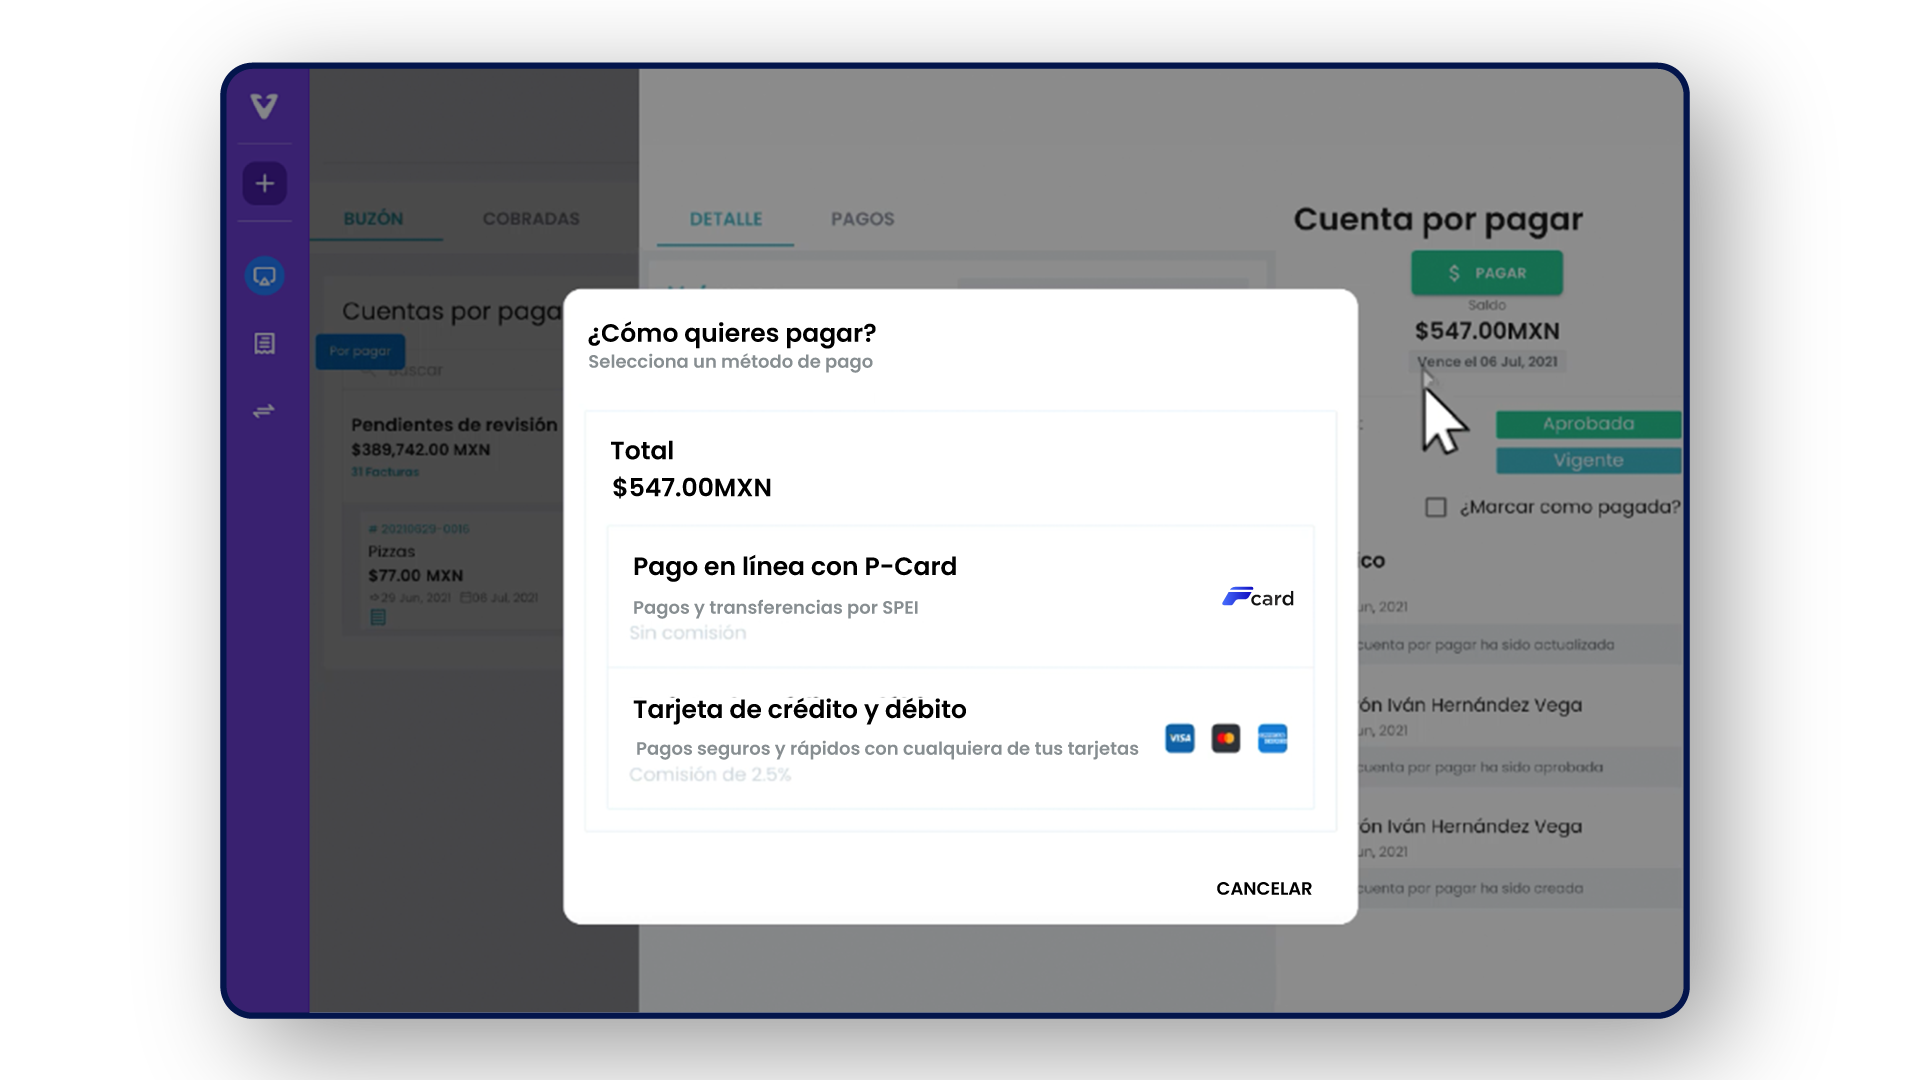
Task: Click the Por pagar tooltip label
Action: pos(360,351)
